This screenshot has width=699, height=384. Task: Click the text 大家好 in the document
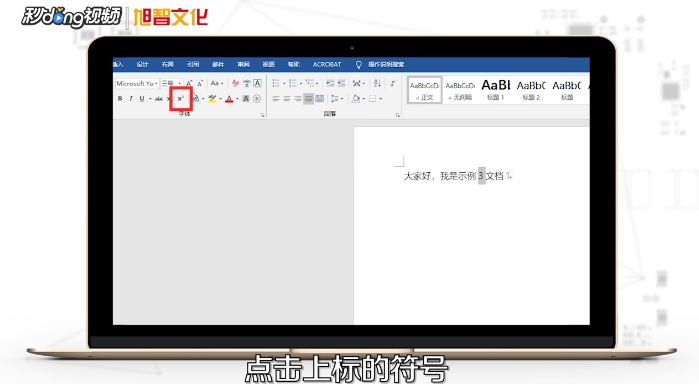tap(417, 176)
